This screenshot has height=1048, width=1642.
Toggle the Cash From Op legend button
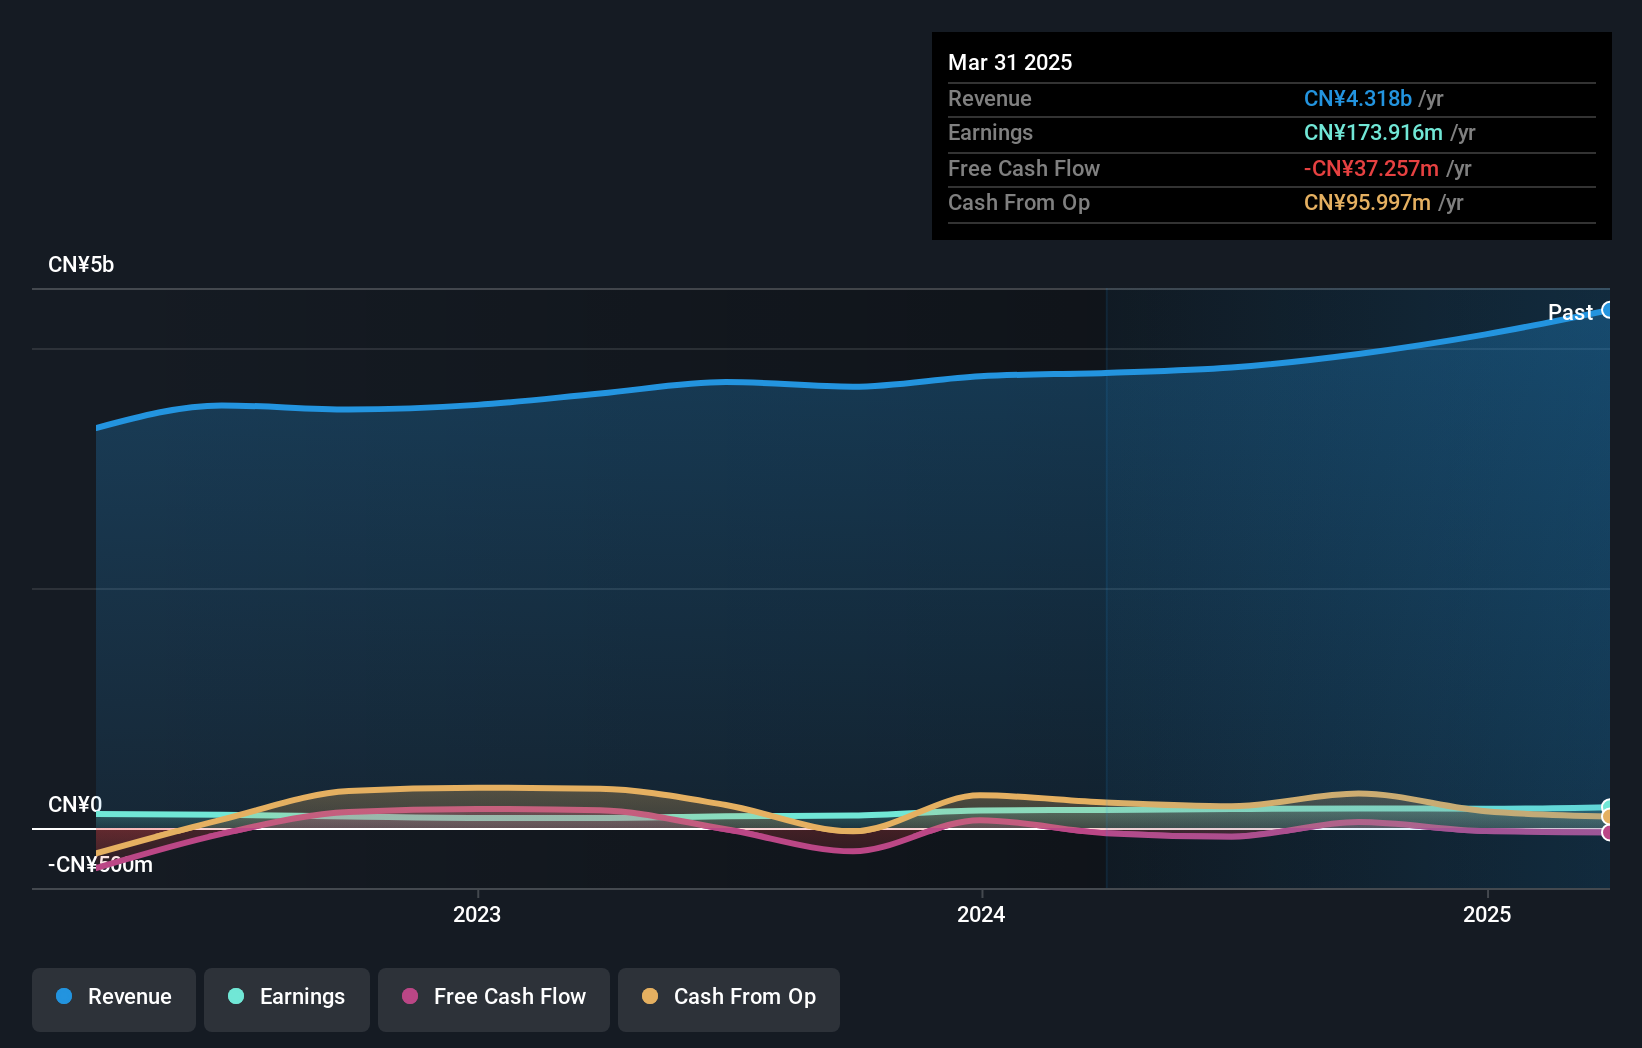729,998
